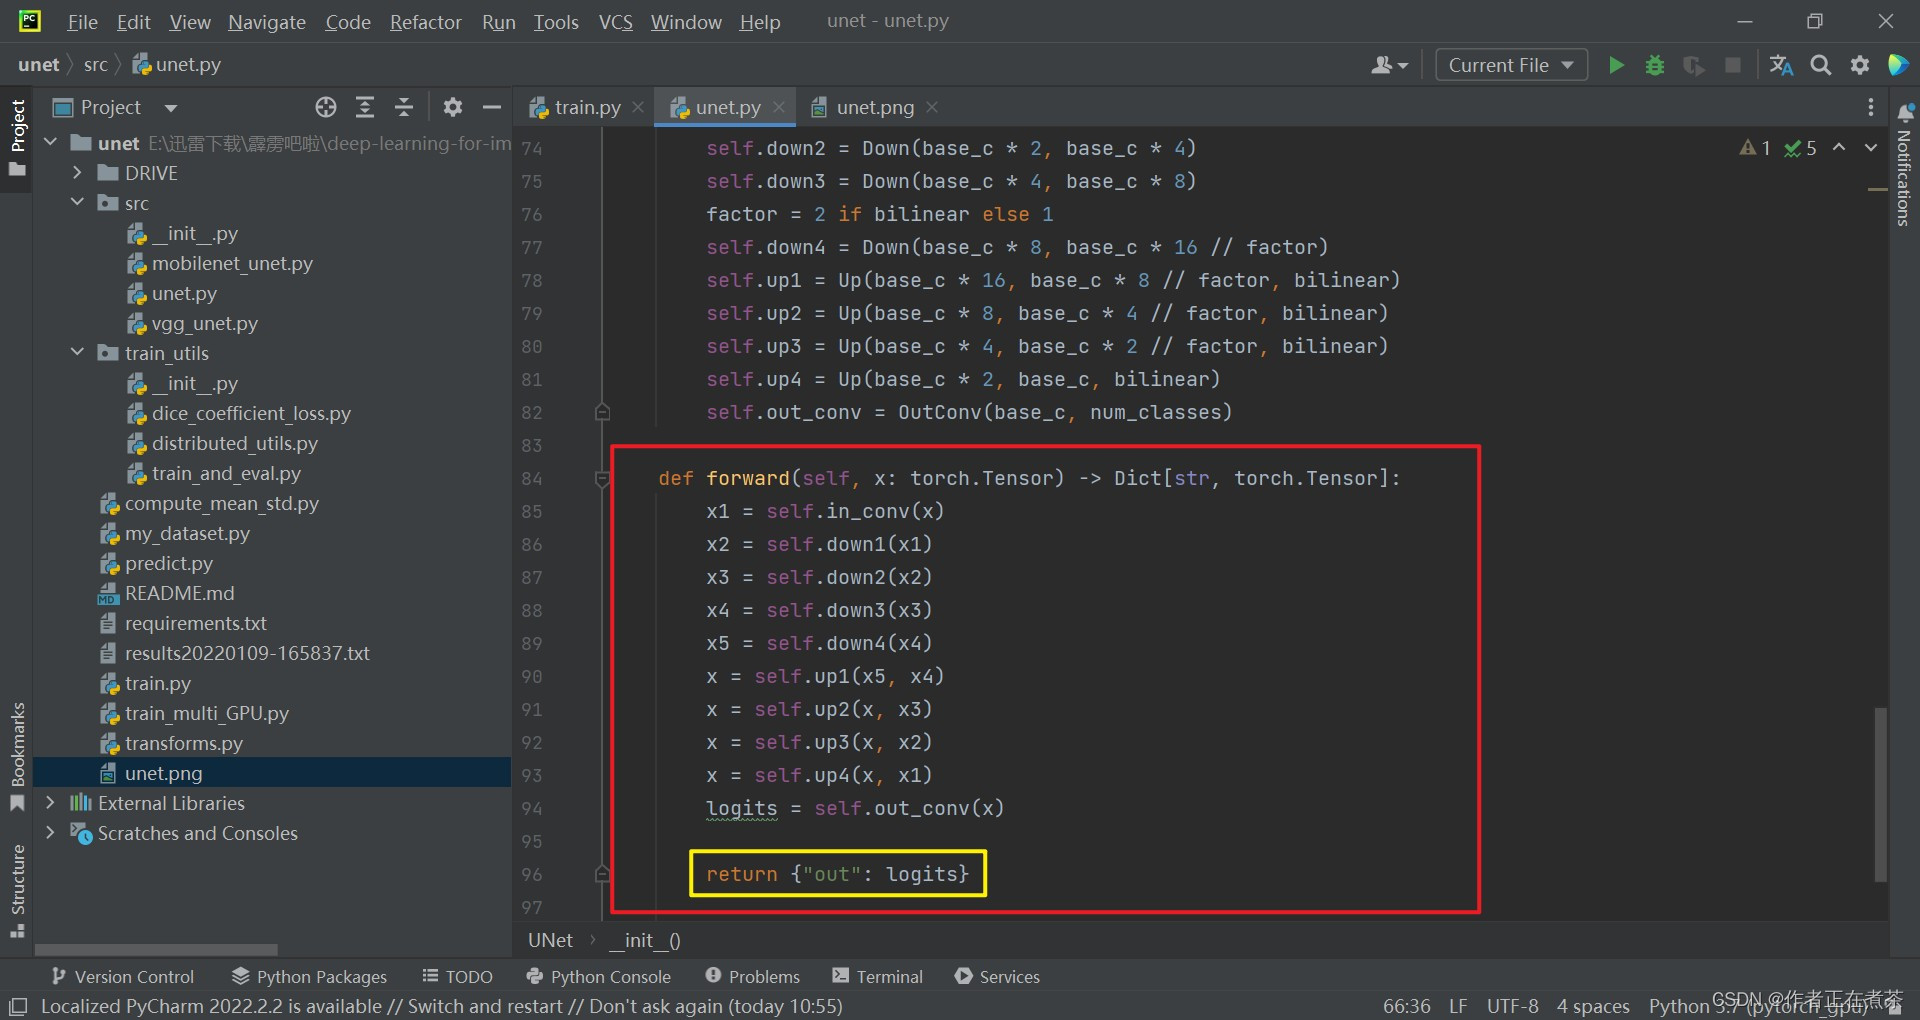Switch to the train.py editor tab
1920x1020 pixels.
(x=587, y=107)
